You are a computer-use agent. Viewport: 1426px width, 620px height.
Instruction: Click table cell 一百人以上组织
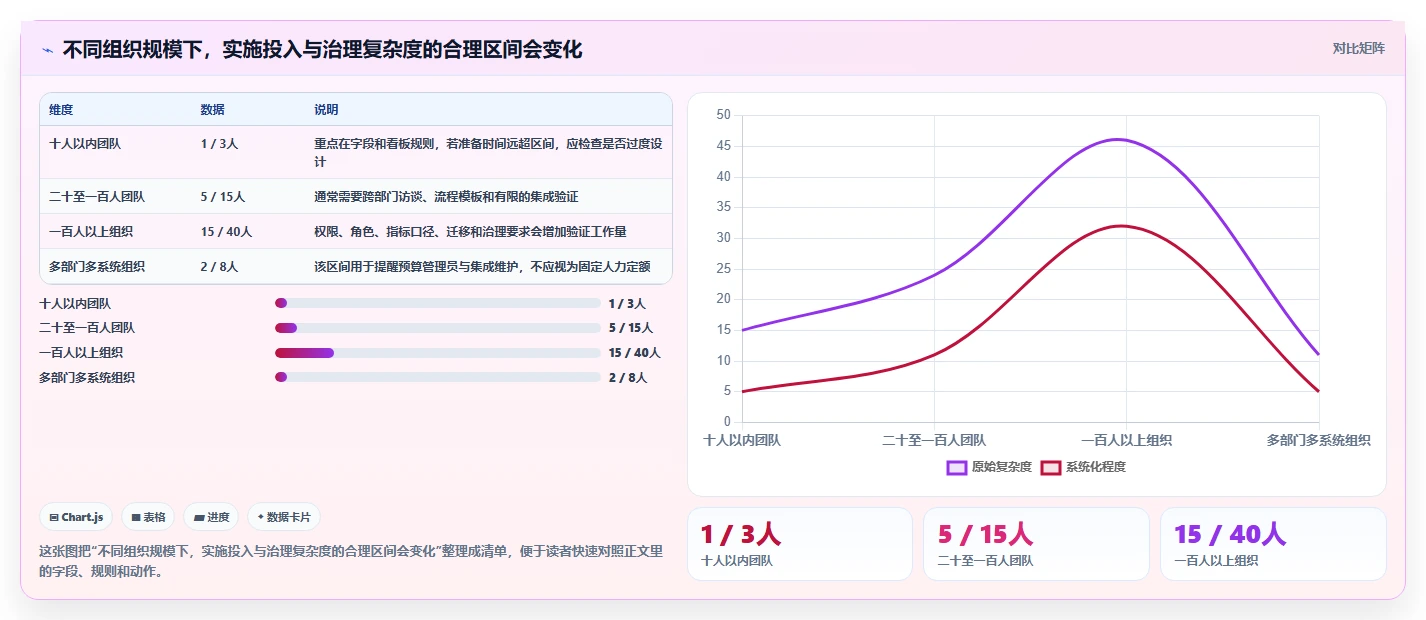(91, 232)
